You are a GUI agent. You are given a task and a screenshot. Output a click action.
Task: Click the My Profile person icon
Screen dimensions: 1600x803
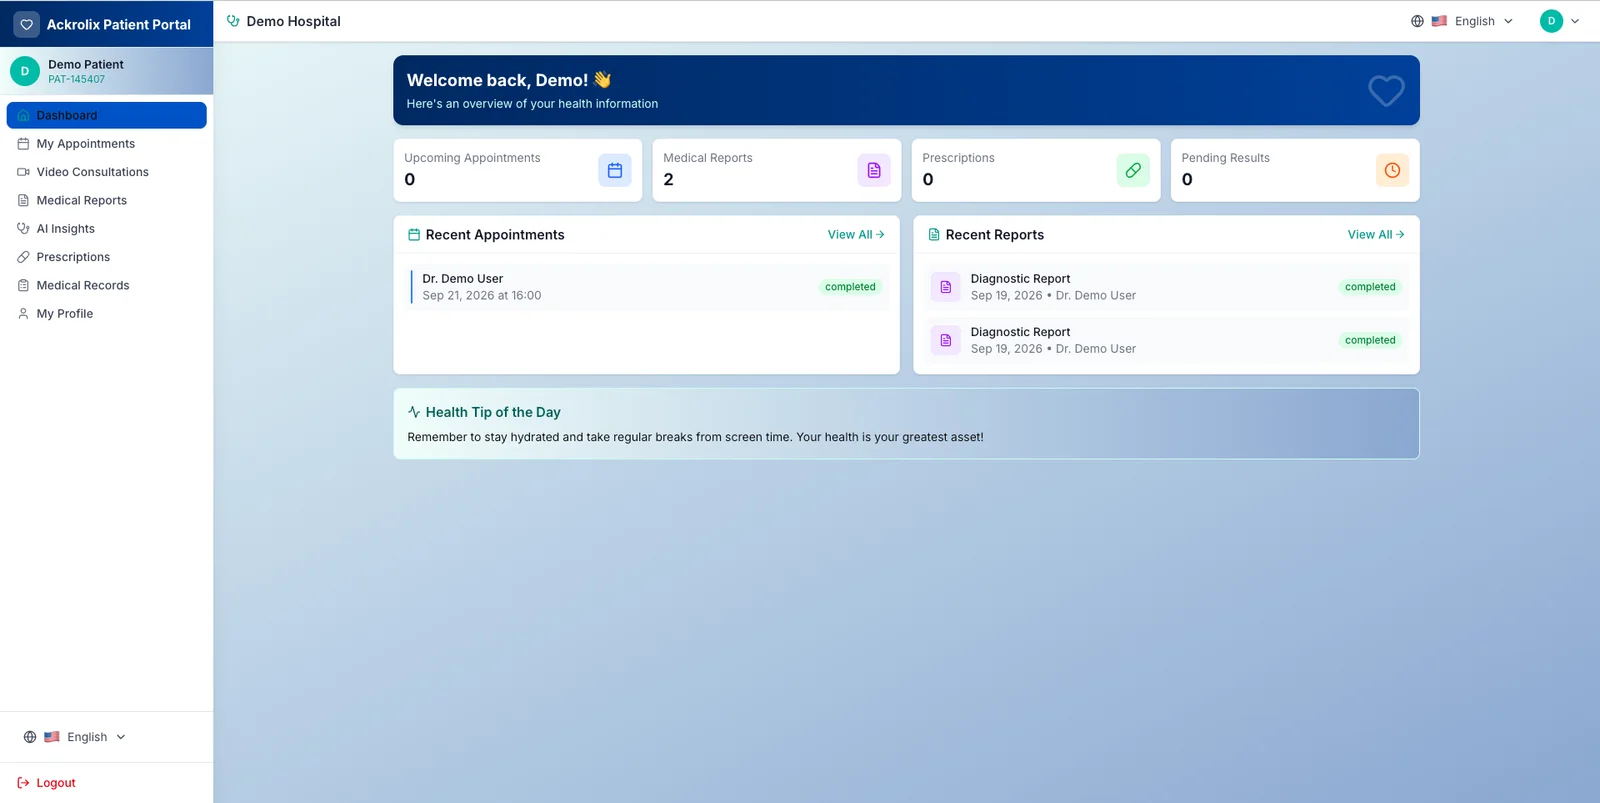tap(23, 314)
